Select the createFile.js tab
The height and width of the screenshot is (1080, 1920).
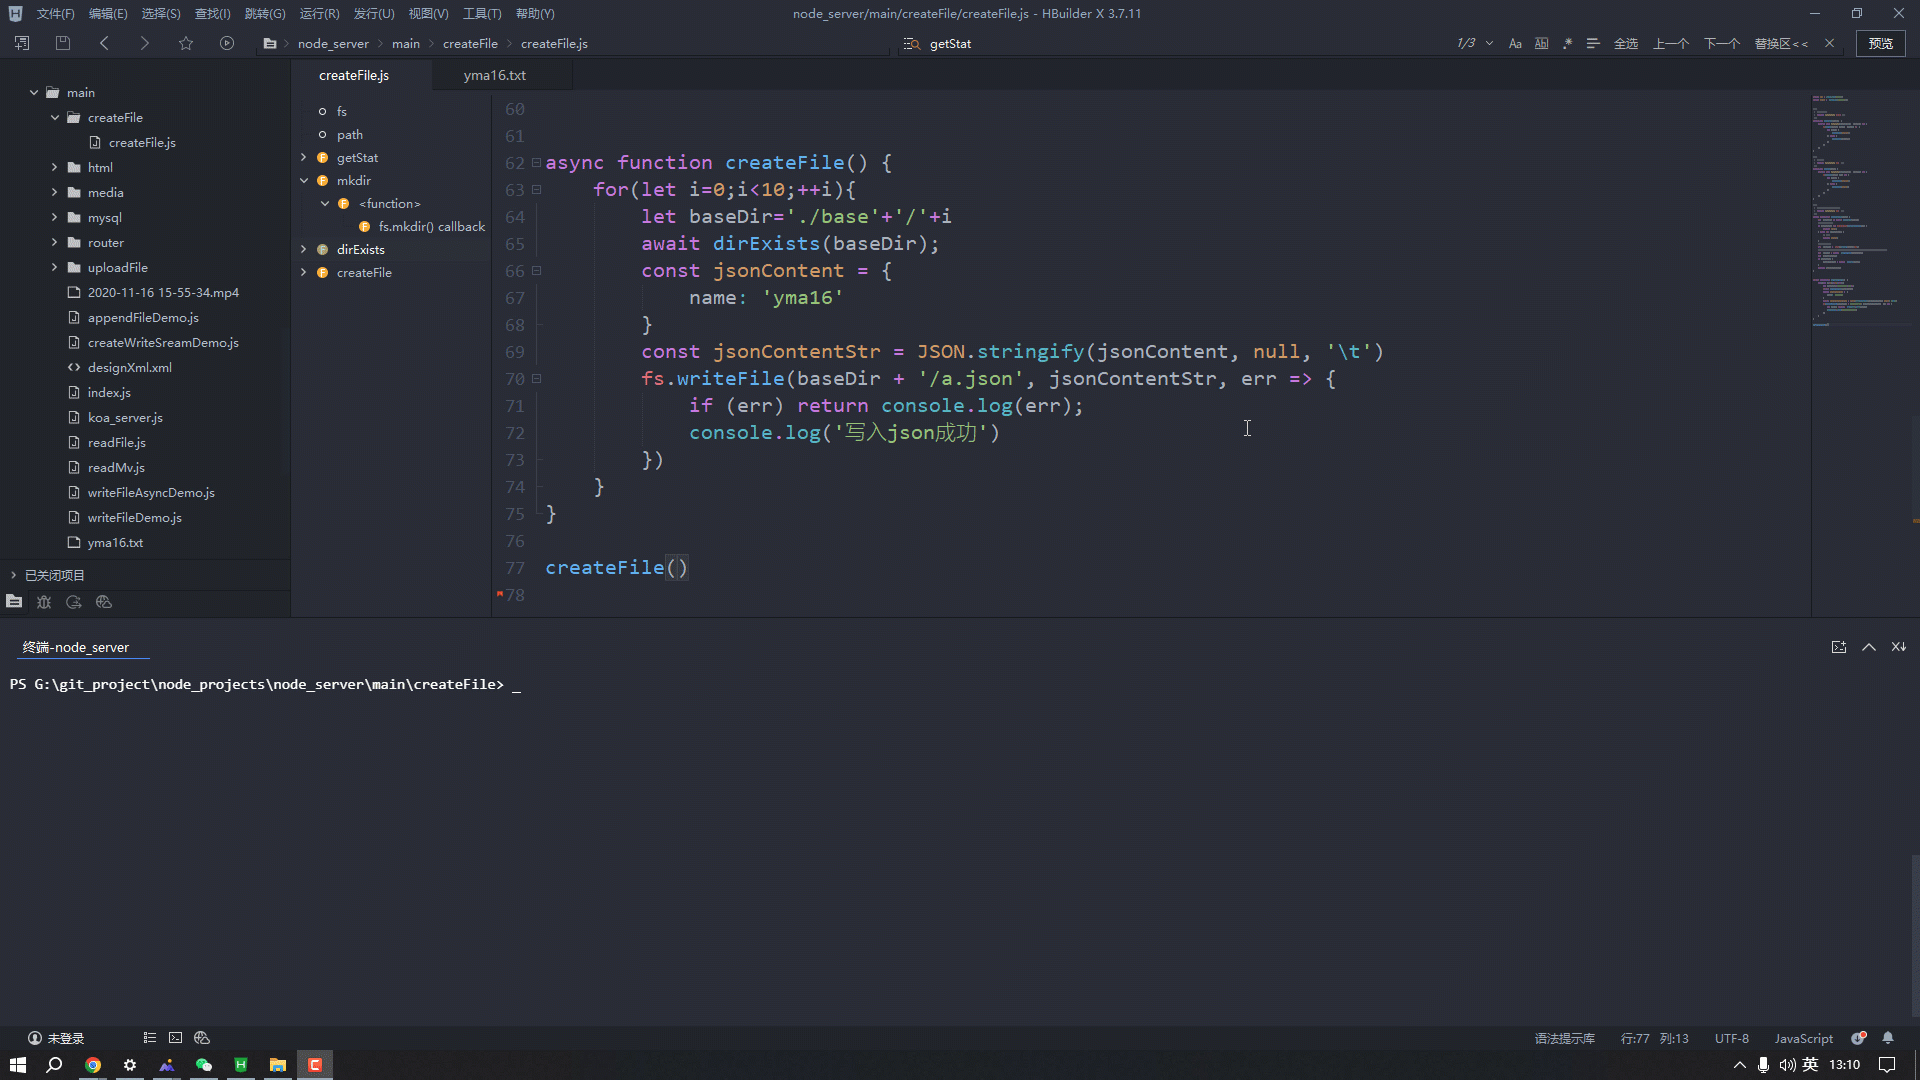[353, 74]
